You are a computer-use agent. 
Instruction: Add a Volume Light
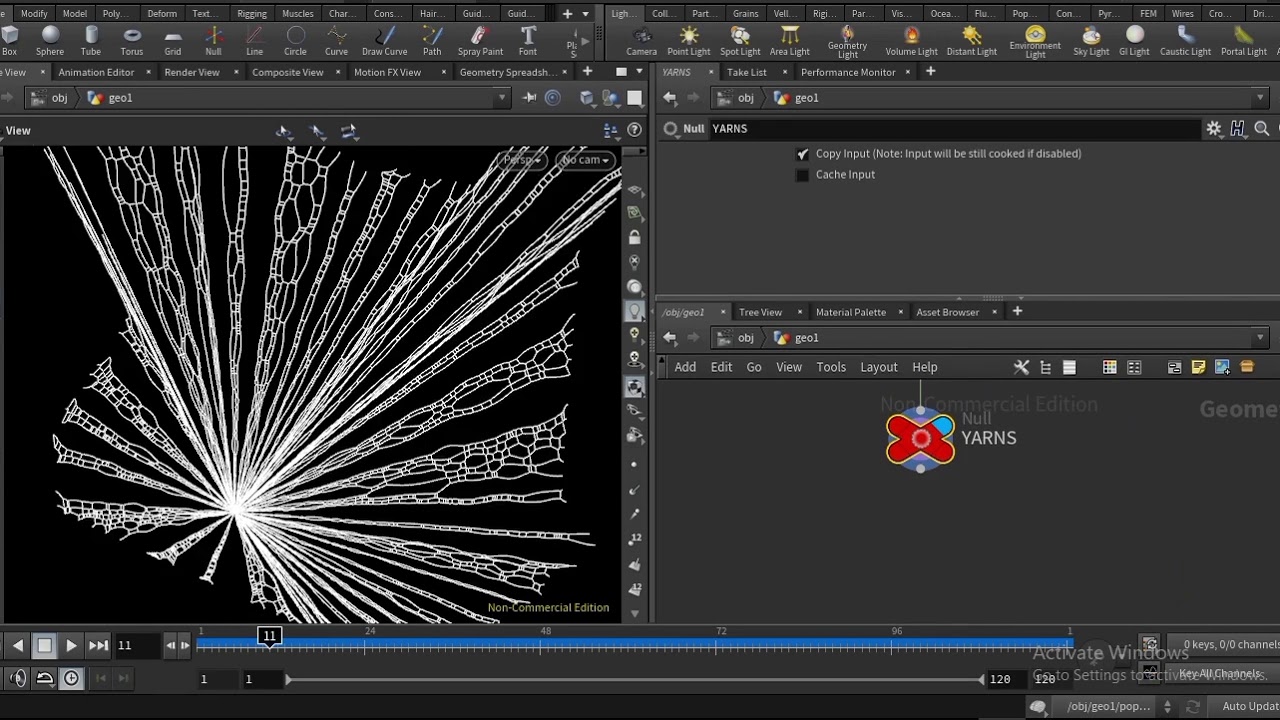coord(911,41)
